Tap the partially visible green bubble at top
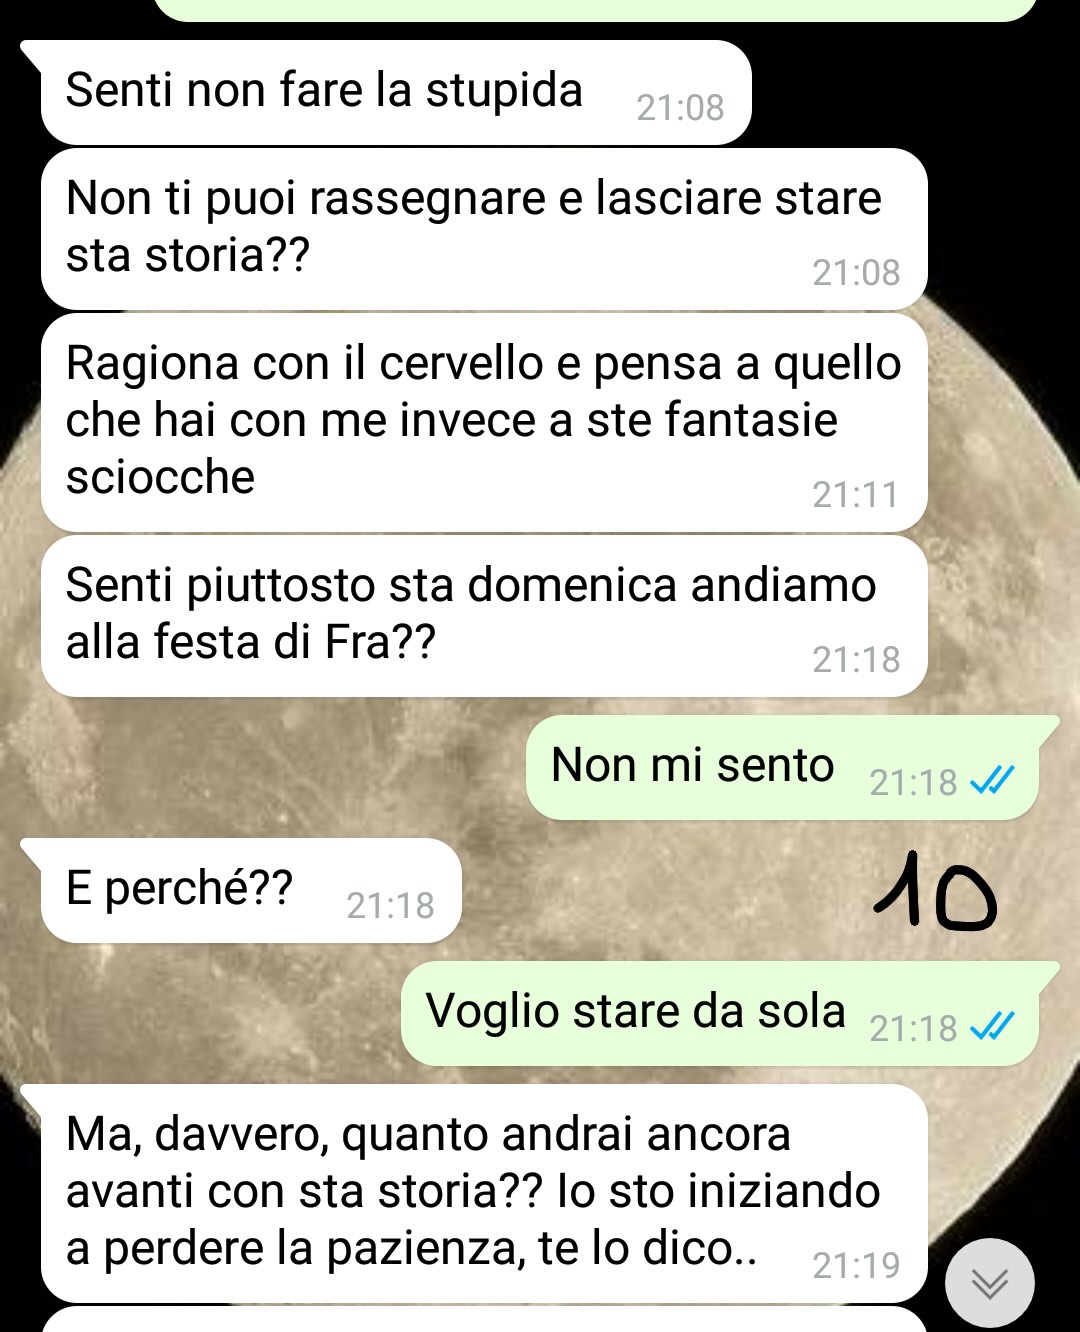1080x1332 pixels. pyautogui.click(x=596, y=9)
